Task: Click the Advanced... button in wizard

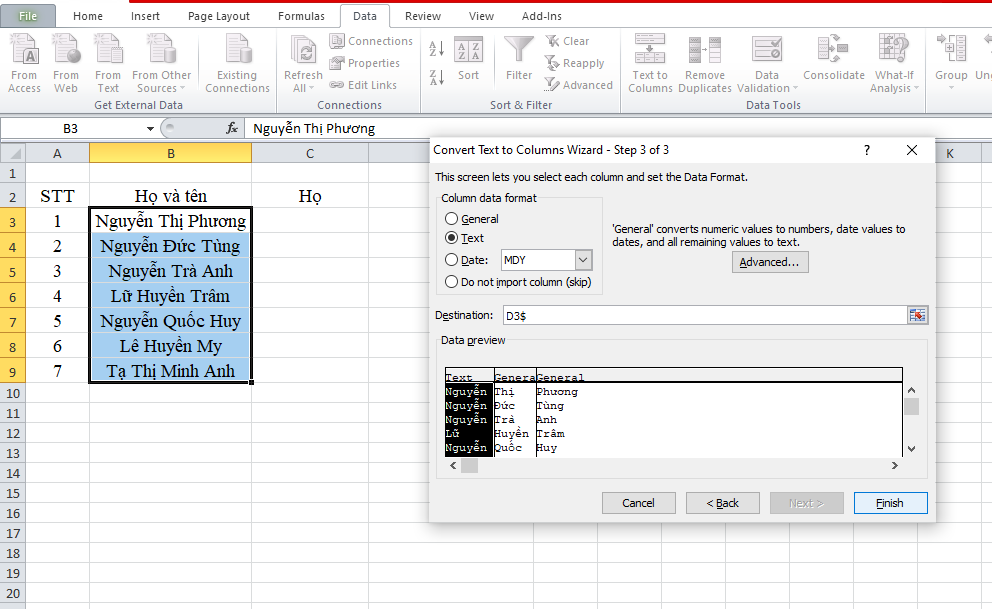Action: click(x=769, y=262)
